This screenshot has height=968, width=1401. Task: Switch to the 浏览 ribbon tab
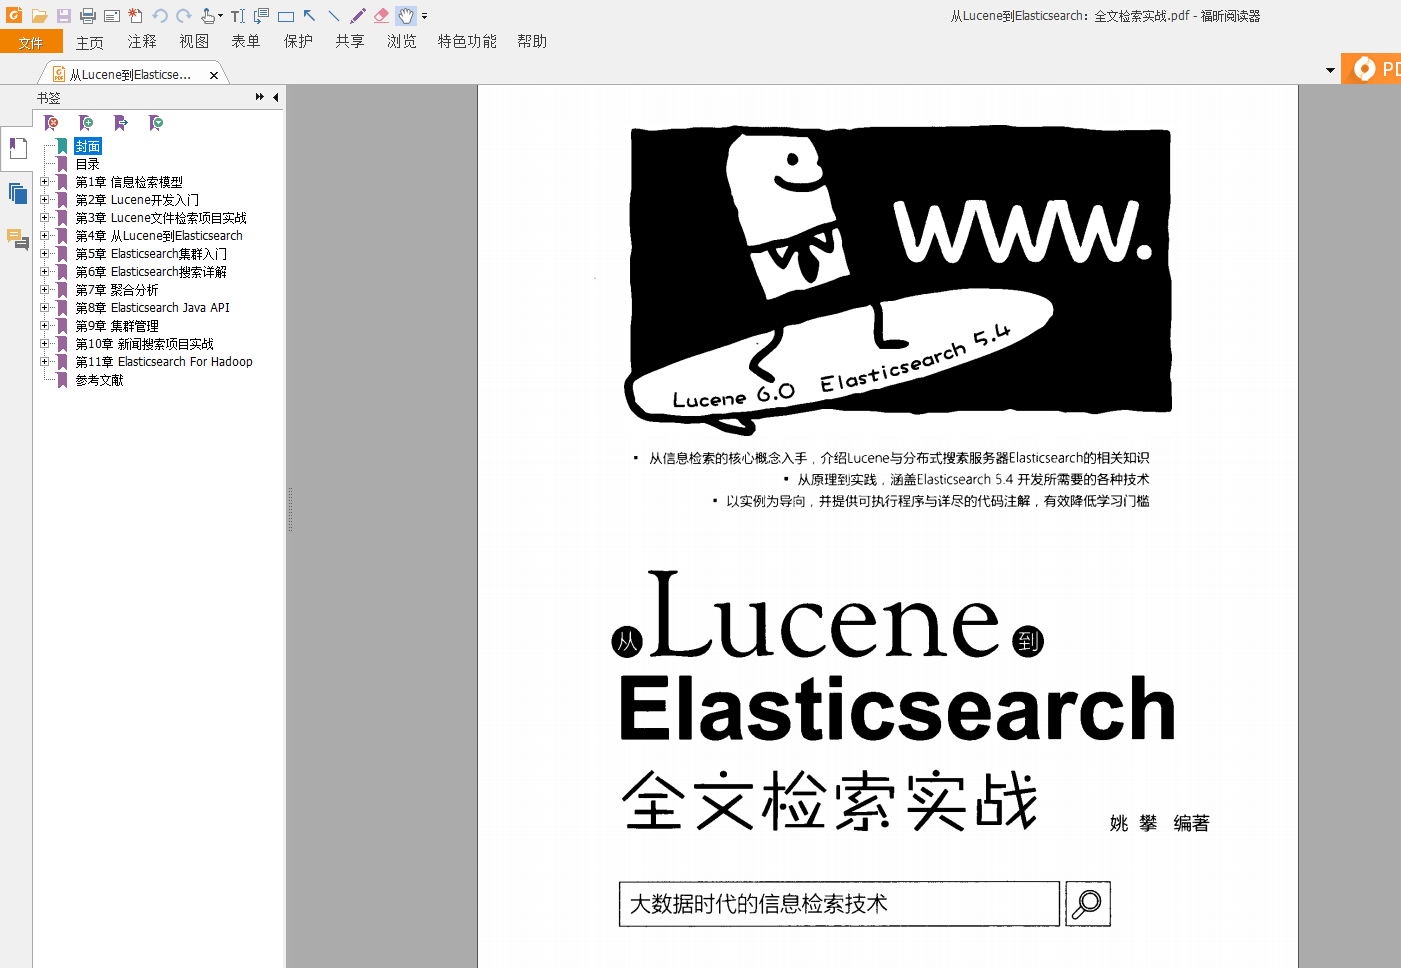(x=402, y=42)
